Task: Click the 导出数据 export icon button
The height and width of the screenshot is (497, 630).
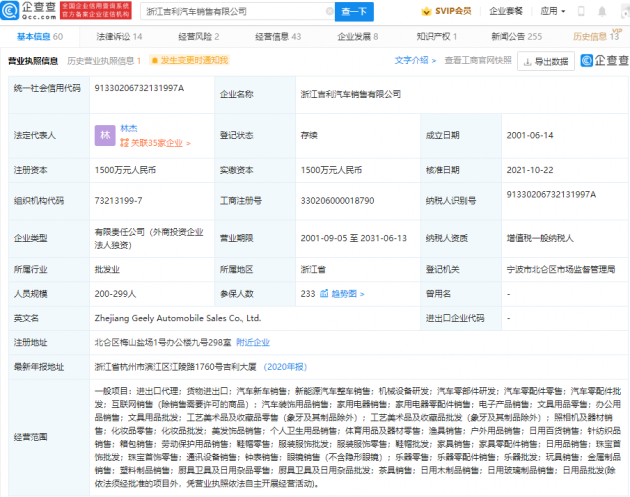Action: pos(545,61)
